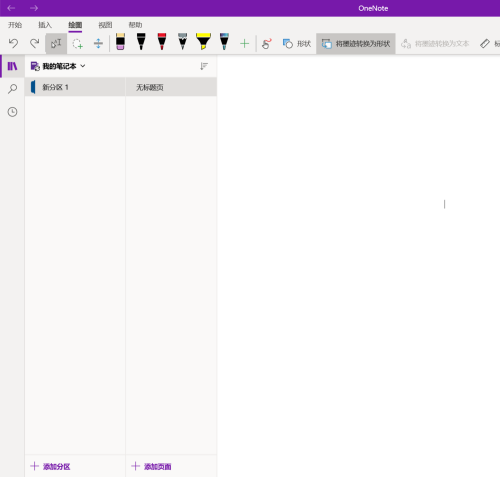Toggle Draw with Touch
This screenshot has width=500, height=477.
pyautogui.click(x=267, y=43)
